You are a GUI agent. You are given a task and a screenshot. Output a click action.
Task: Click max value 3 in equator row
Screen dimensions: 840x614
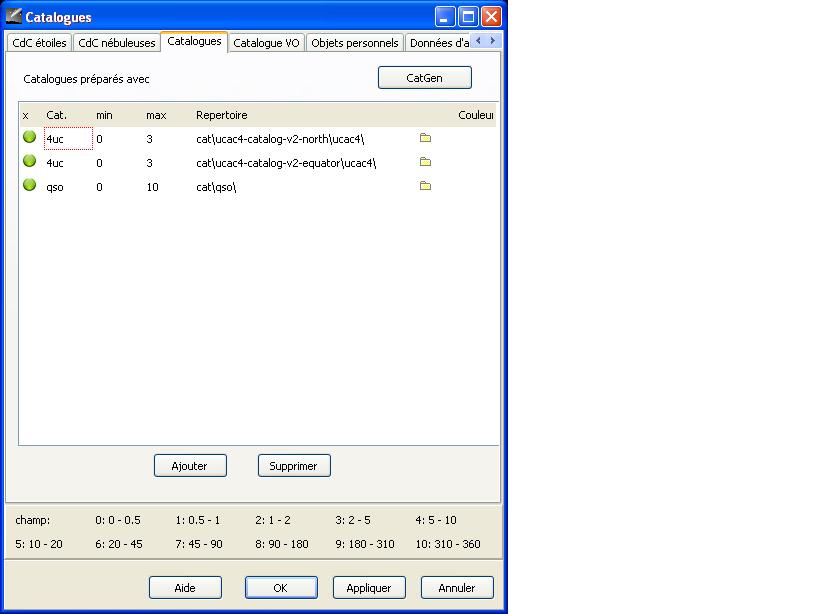pos(149,163)
